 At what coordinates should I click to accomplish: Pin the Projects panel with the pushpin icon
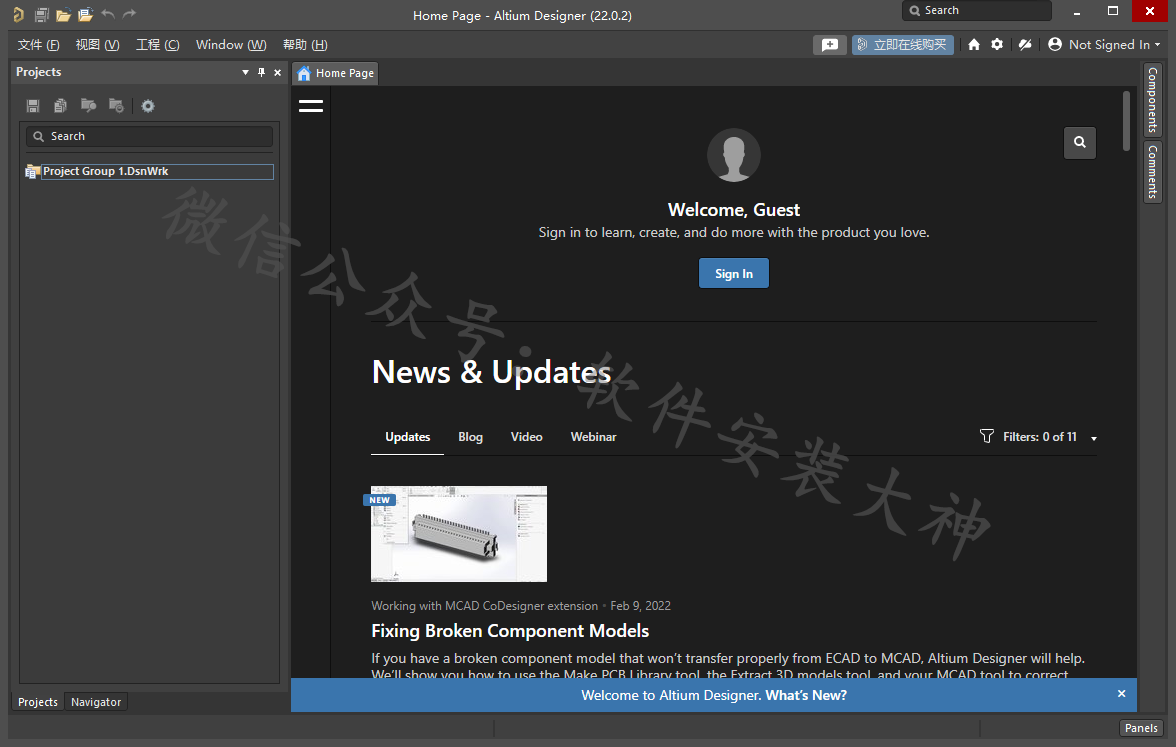coord(261,73)
